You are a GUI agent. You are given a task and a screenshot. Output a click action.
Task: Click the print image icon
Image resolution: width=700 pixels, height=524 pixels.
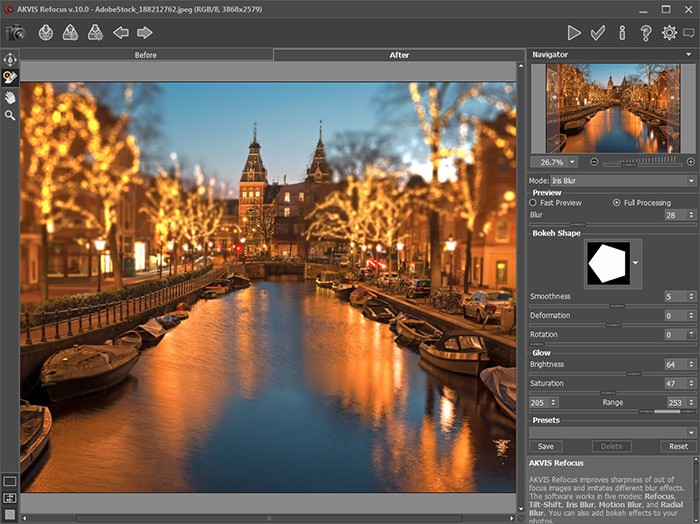[95, 33]
